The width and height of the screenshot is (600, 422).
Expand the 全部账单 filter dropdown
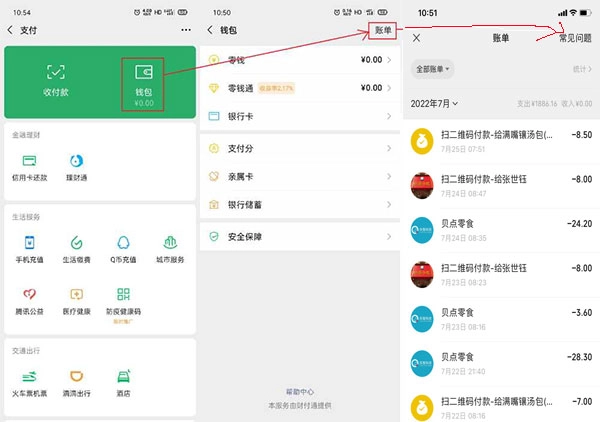coord(432,70)
